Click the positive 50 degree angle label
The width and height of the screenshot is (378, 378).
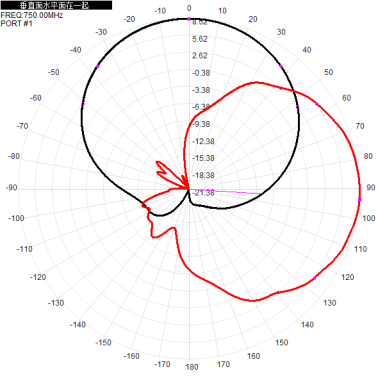point(329,72)
